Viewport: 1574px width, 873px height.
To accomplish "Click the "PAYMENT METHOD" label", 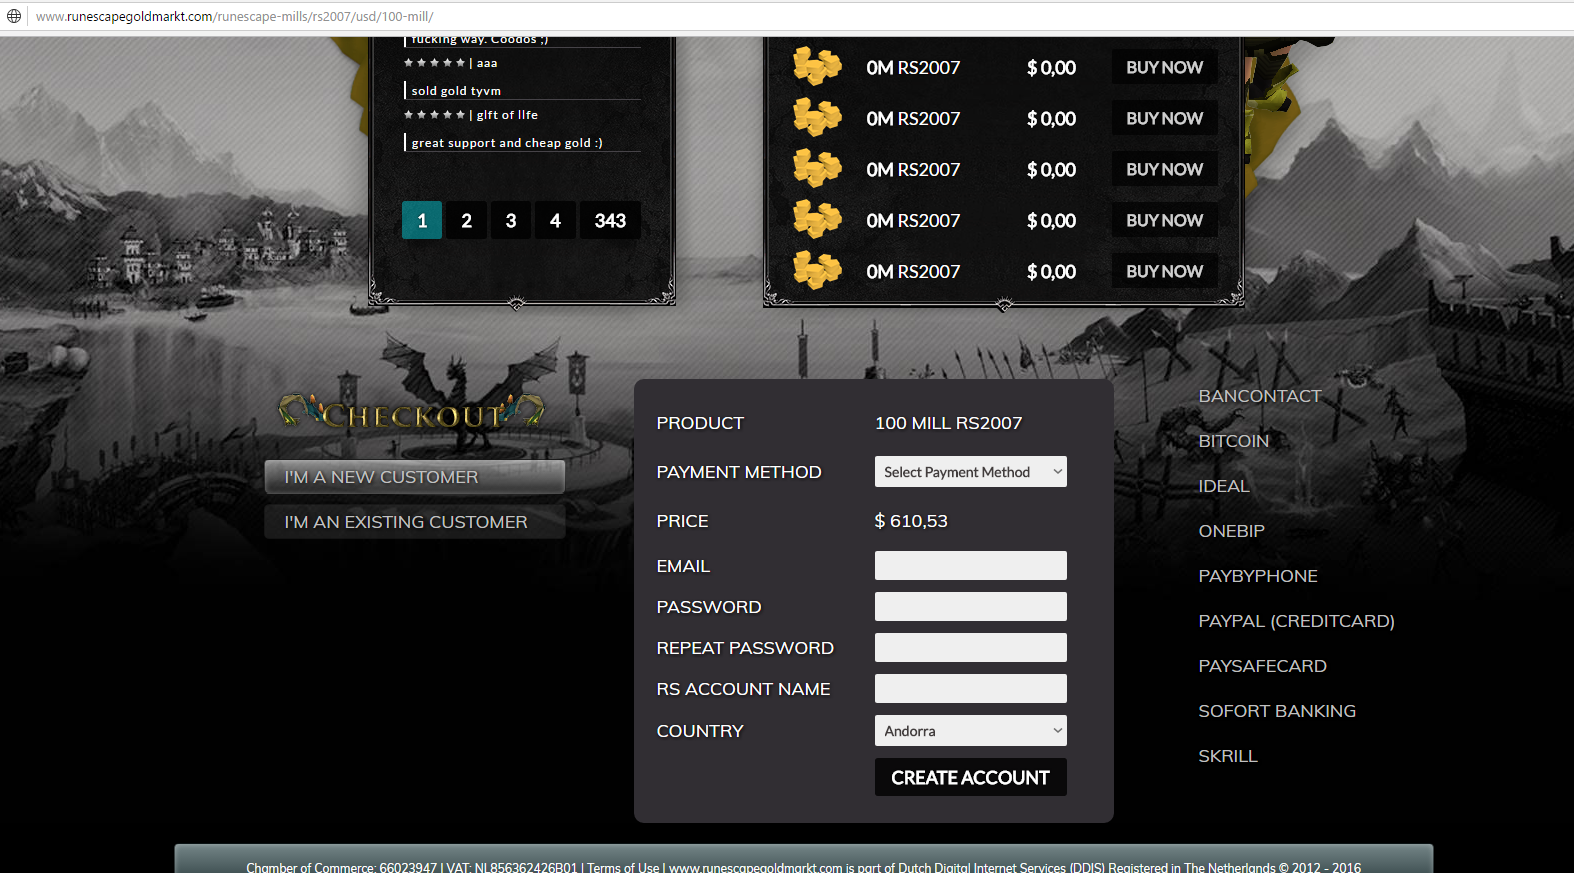I will click(x=739, y=472).
